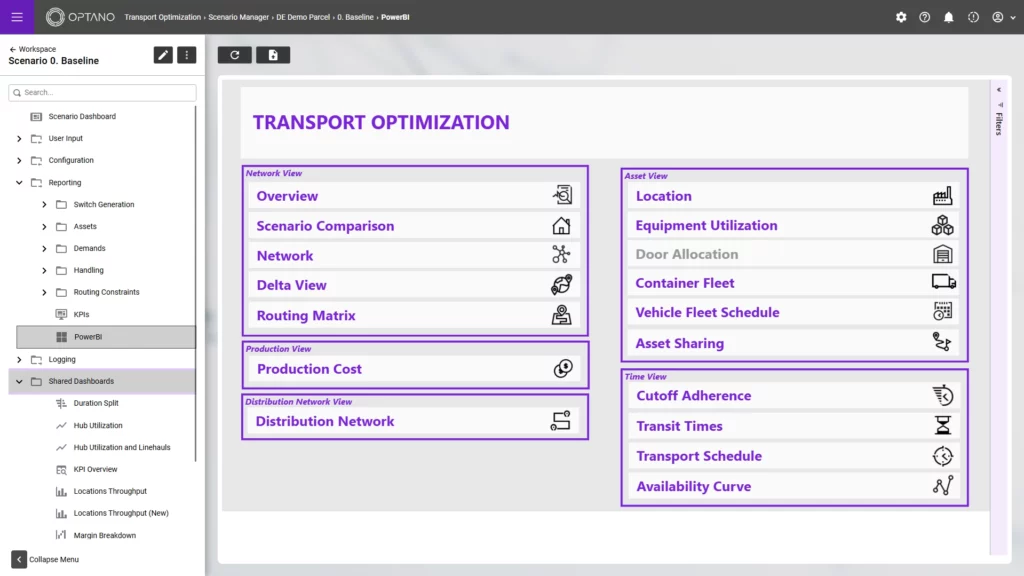This screenshot has width=1024, height=576.
Task: Click the map icon next to Routing Matrix
Action: tap(562, 315)
